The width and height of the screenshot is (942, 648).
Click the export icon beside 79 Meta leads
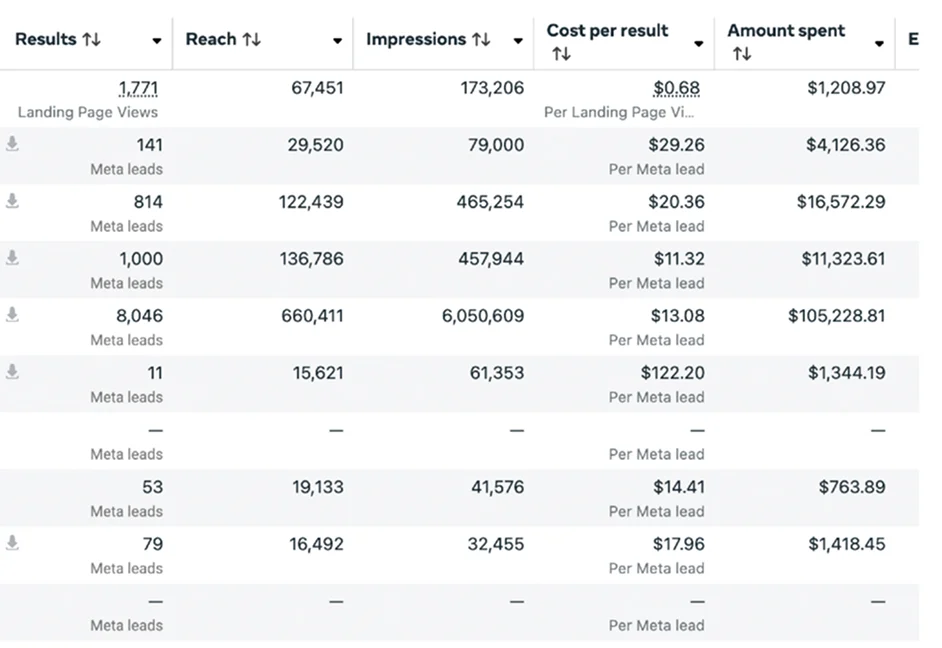pos(12,543)
